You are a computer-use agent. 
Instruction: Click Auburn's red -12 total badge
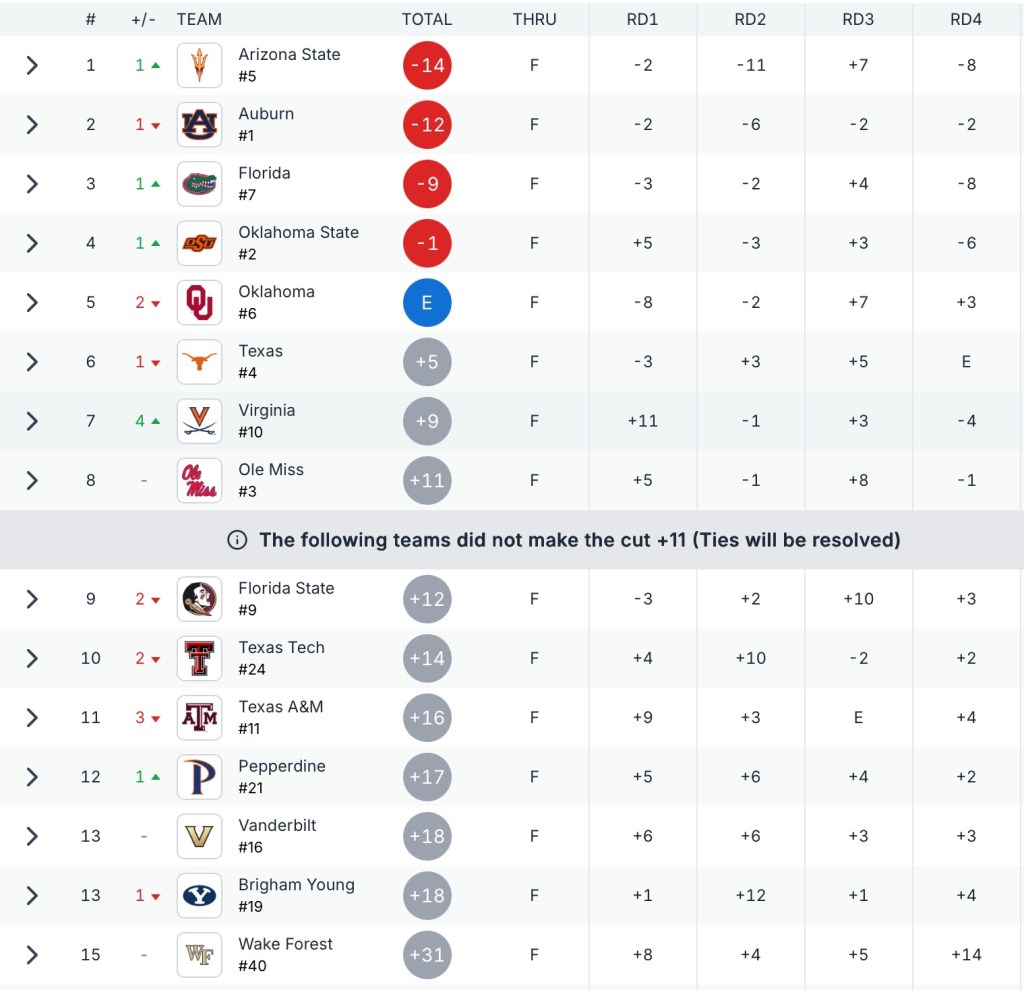pyautogui.click(x=427, y=125)
